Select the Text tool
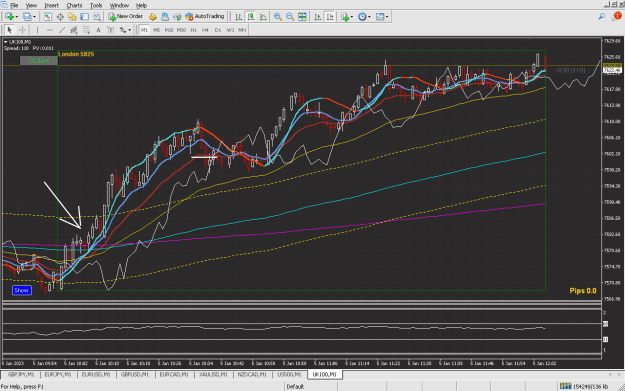 click(x=98, y=30)
